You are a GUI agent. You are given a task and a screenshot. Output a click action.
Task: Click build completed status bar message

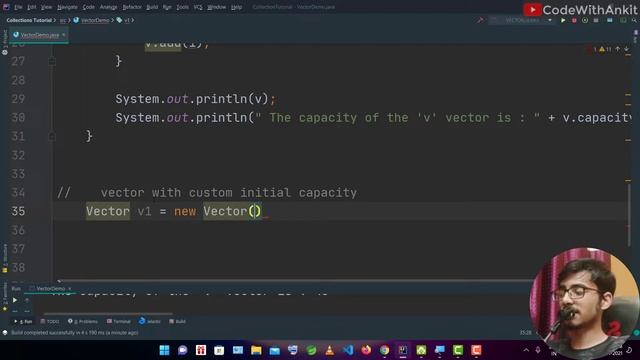pos(74,333)
